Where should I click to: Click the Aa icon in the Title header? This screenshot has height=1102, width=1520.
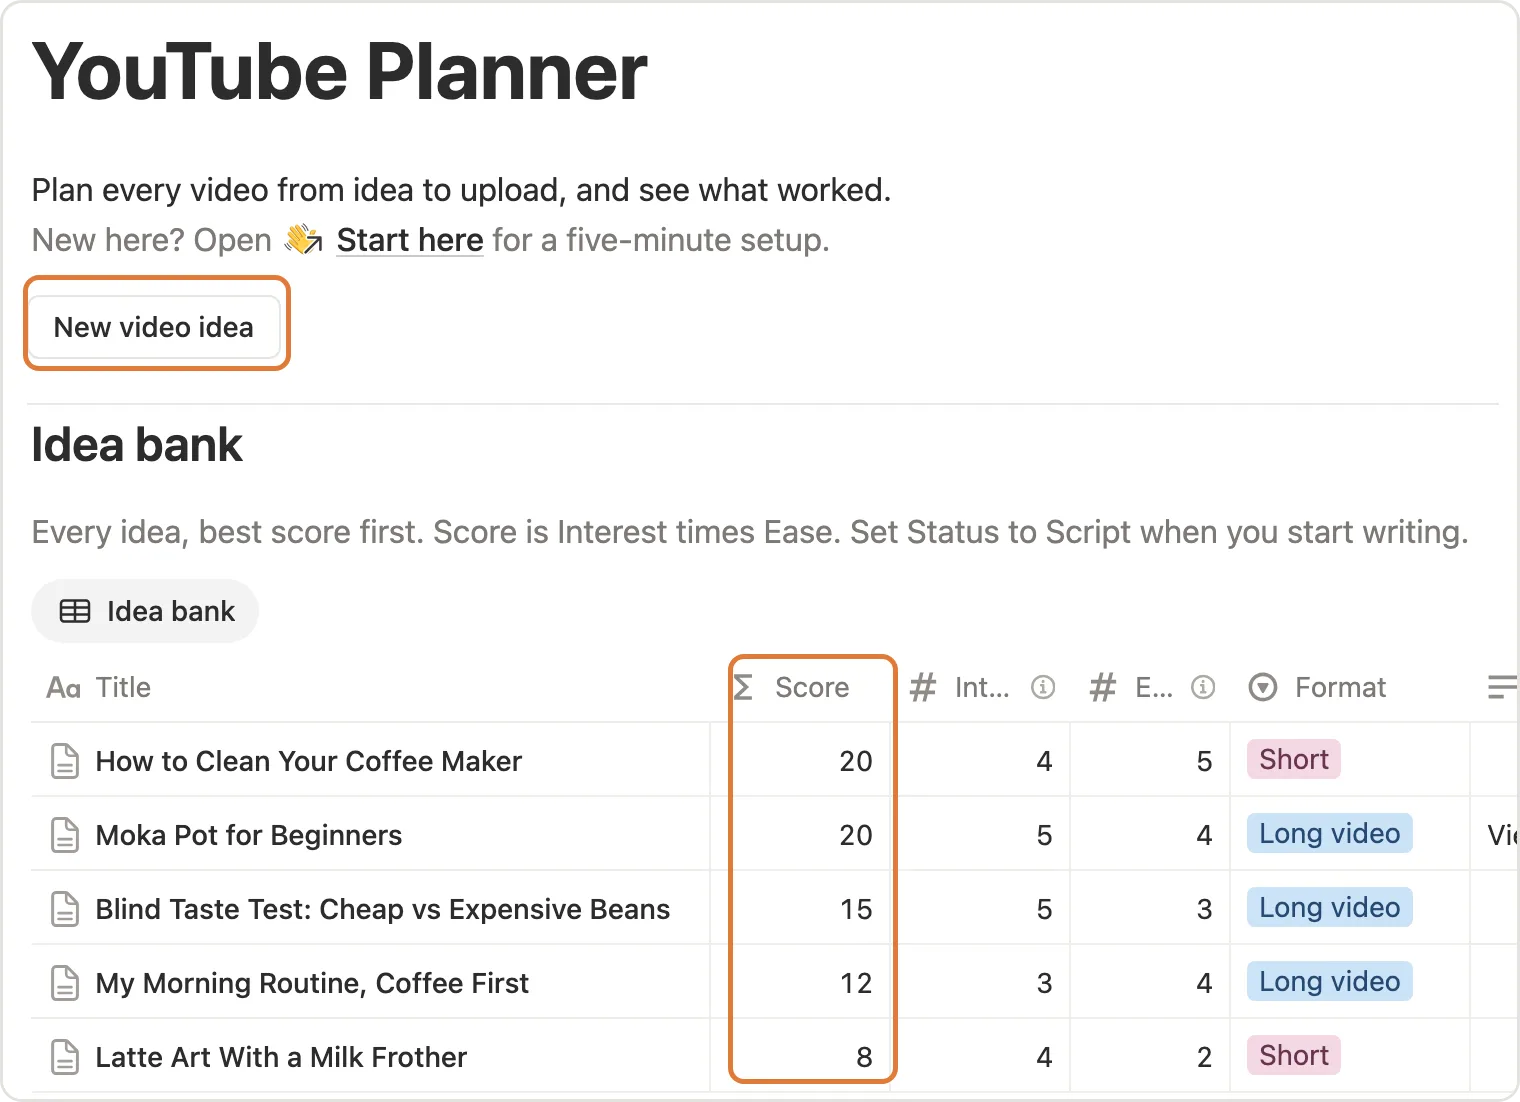[64, 687]
